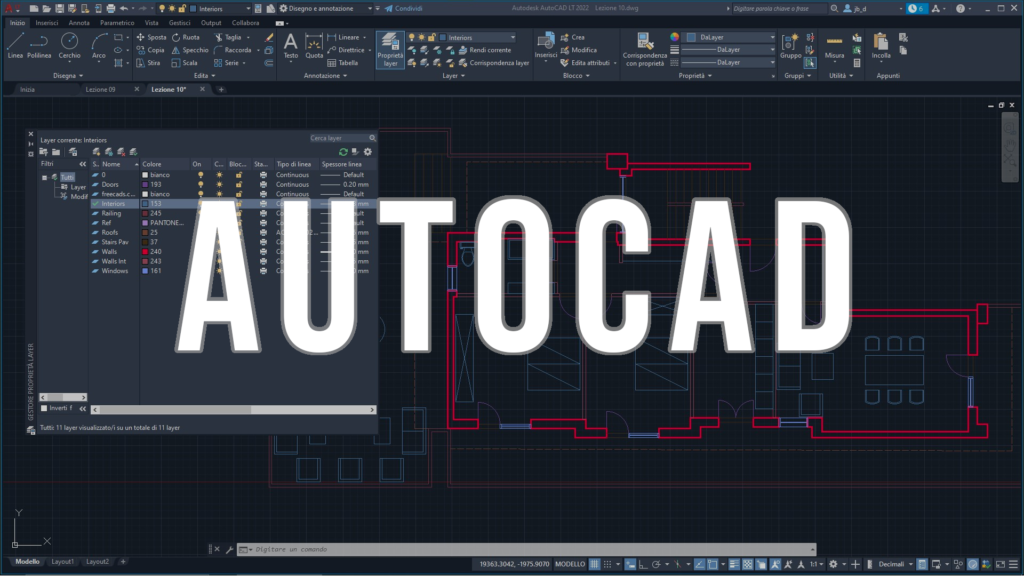
Task: Toggle On lightbulb for layer 0
Action: (x=200, y=175)
